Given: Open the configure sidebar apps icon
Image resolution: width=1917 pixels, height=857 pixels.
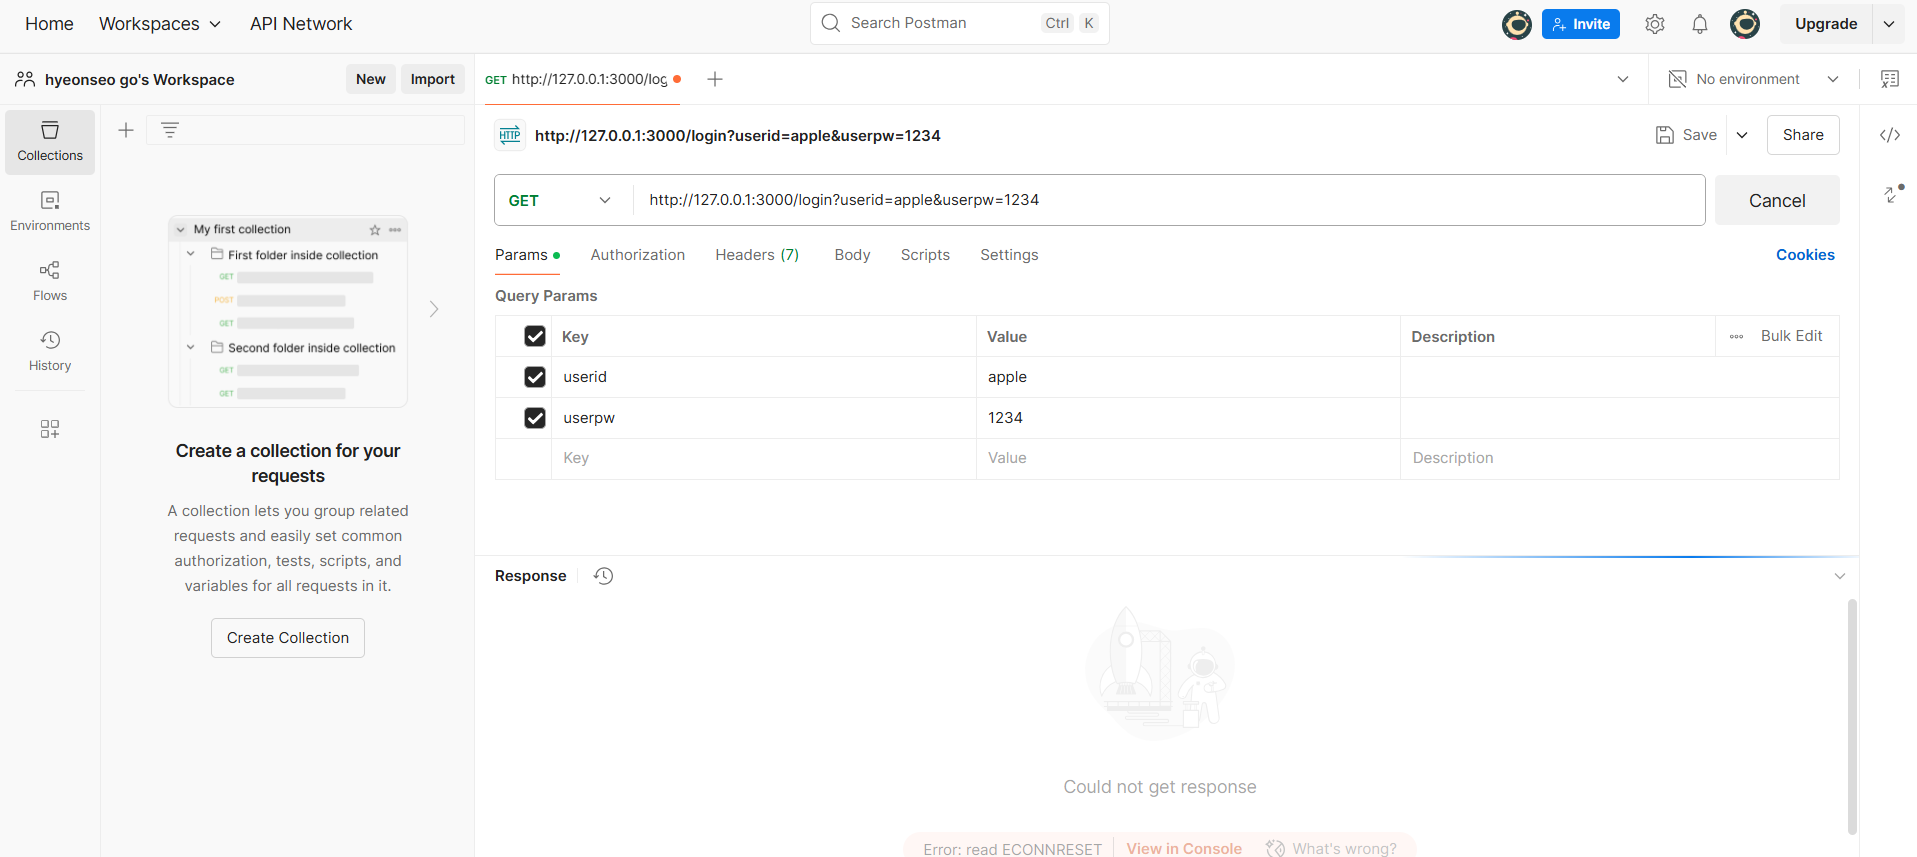Looking at the screenshot, I should coord(50,429).
